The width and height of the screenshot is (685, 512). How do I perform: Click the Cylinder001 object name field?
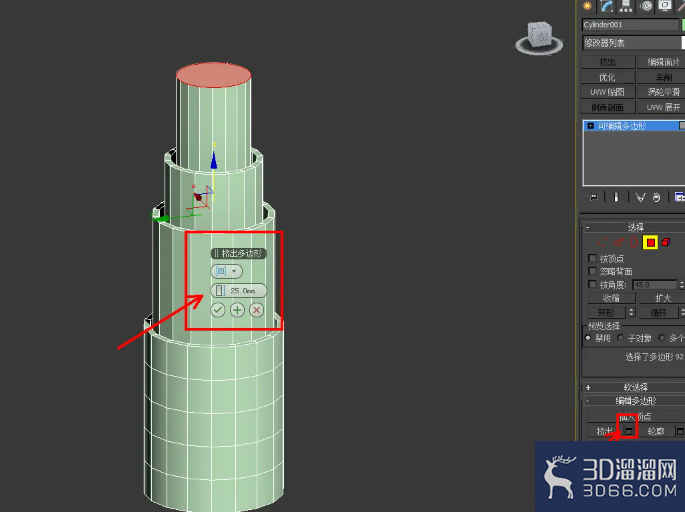pyautogui.click(x=630, y=25)
